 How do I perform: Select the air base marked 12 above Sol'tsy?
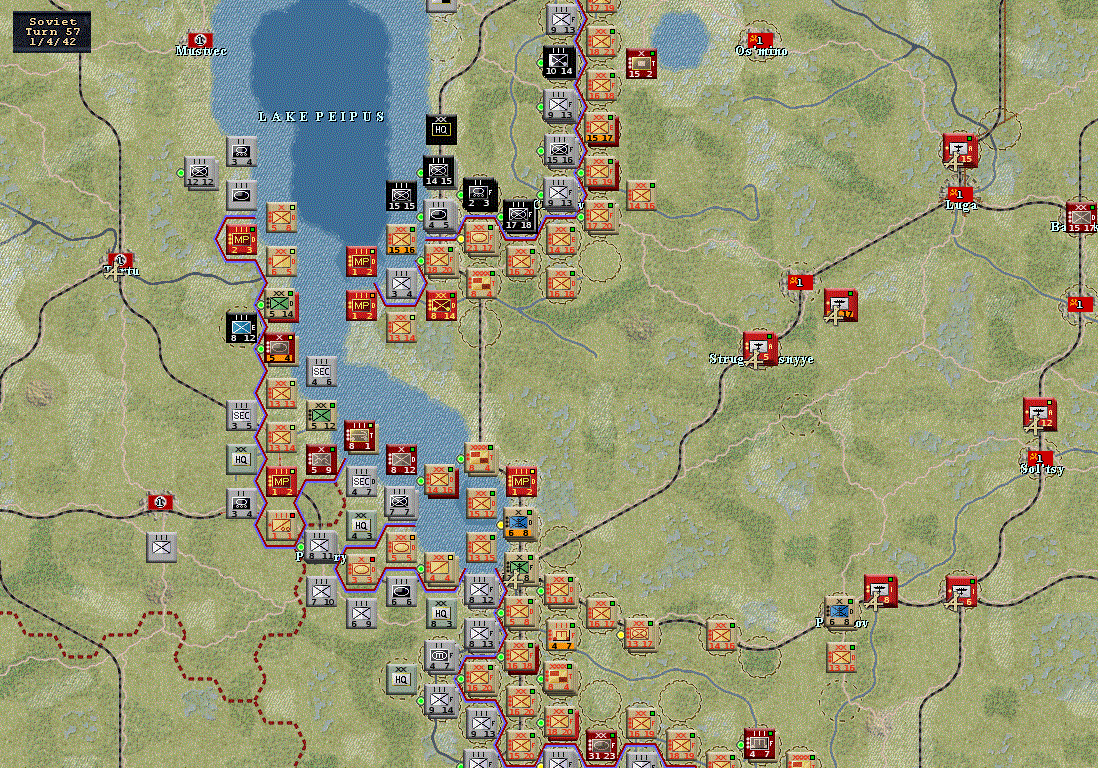1039,414
